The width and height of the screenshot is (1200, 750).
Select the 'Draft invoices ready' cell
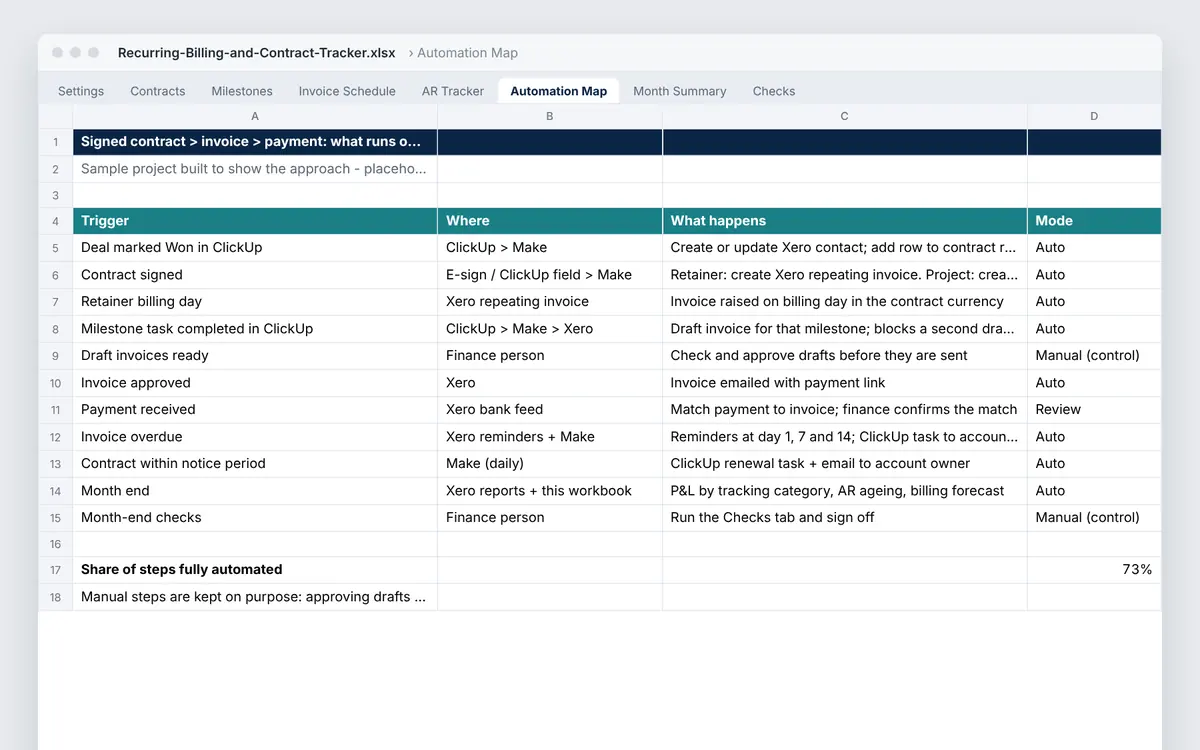(x=255, y=356)
